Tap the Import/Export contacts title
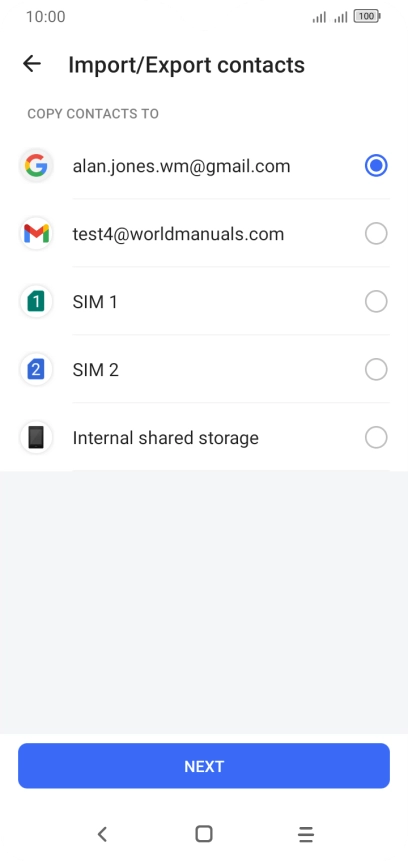The width and height of the screenshot is (408, 861). click(x=186, y=65)
